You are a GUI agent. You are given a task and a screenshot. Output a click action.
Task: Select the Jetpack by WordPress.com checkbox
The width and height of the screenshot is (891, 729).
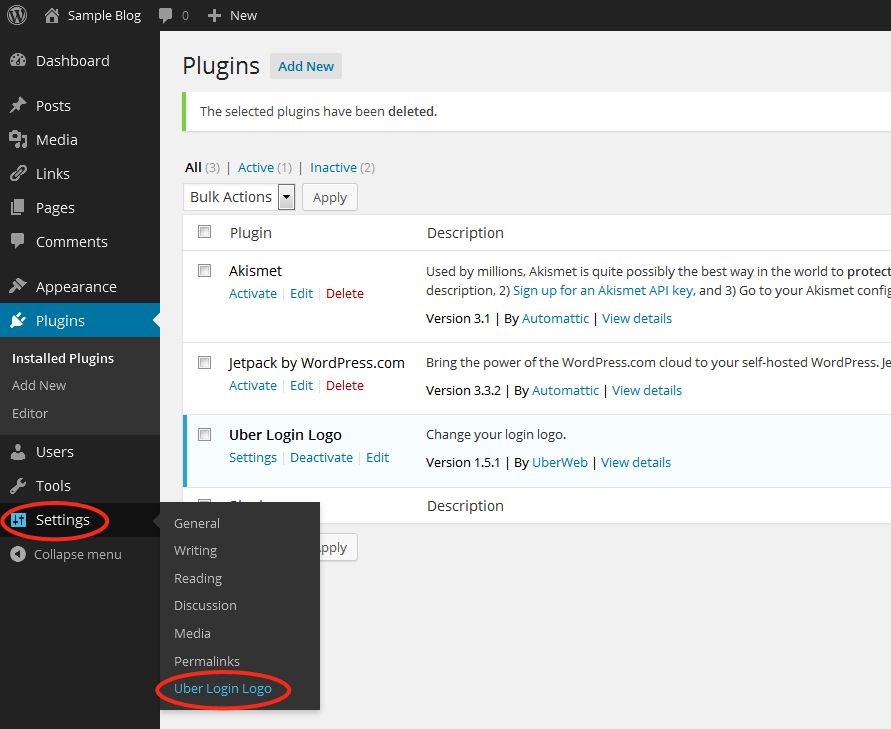(x=204, y=362)
